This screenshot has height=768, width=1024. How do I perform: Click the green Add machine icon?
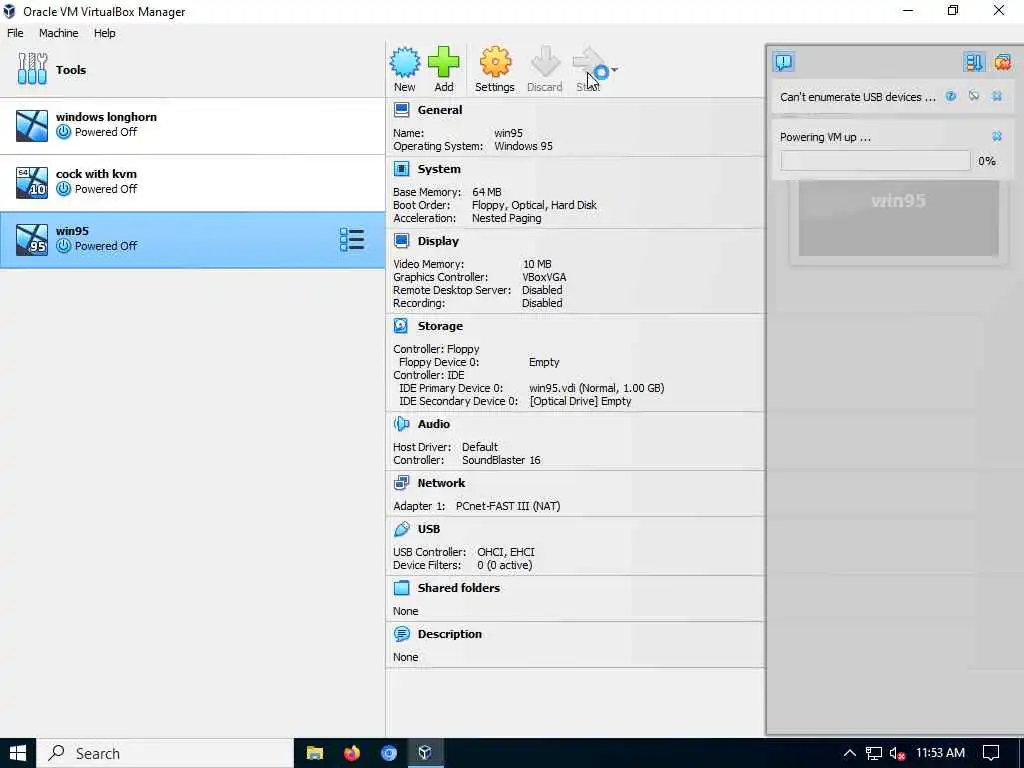point(443,63)
